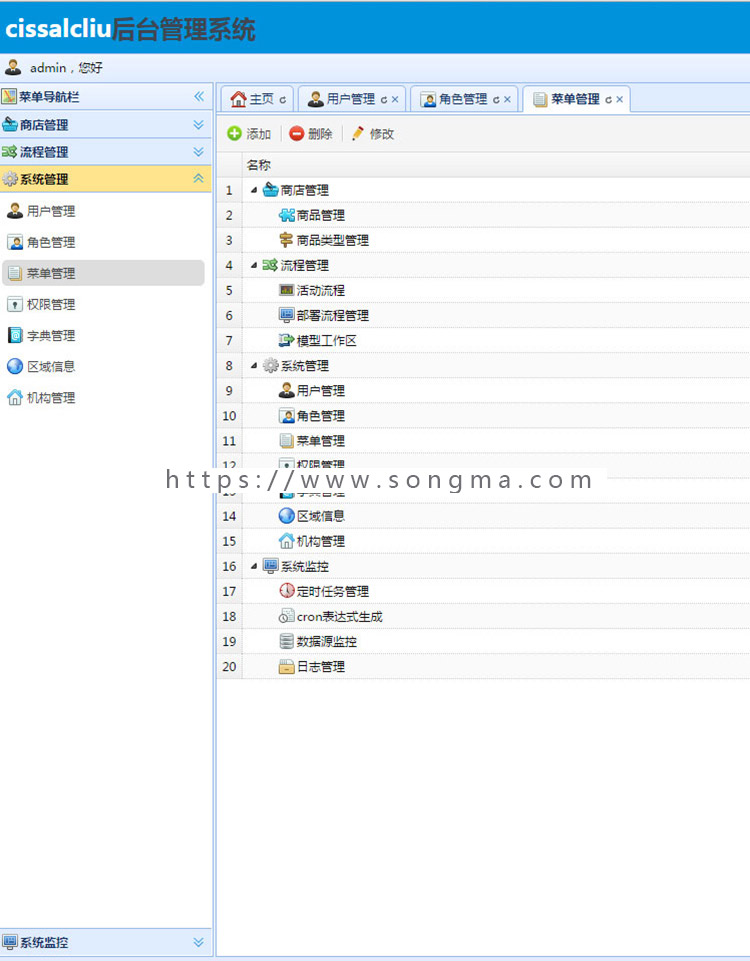Click the database icon of 数据源监控 row
The height and width of the screenshot is (961, 750).
pos(286,641)
